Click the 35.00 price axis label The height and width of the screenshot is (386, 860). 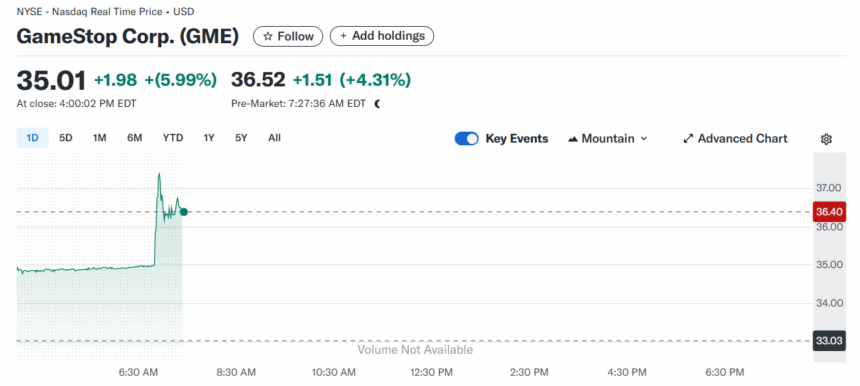[829, 265]
